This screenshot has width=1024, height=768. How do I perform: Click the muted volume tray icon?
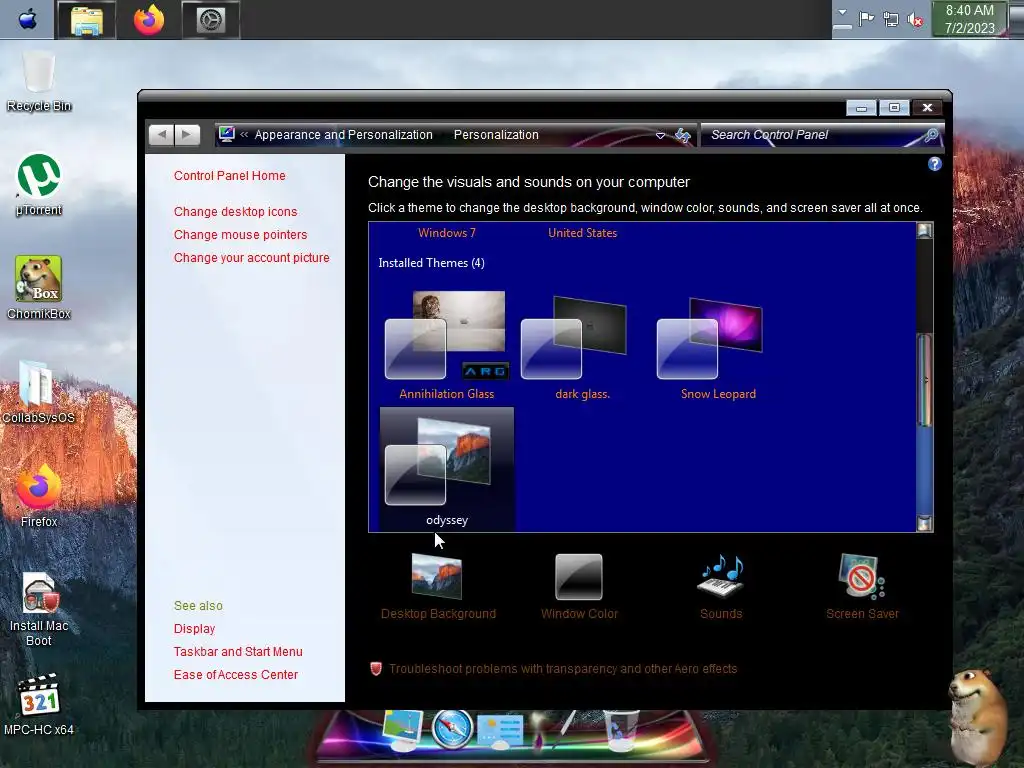tap(915, 20)
